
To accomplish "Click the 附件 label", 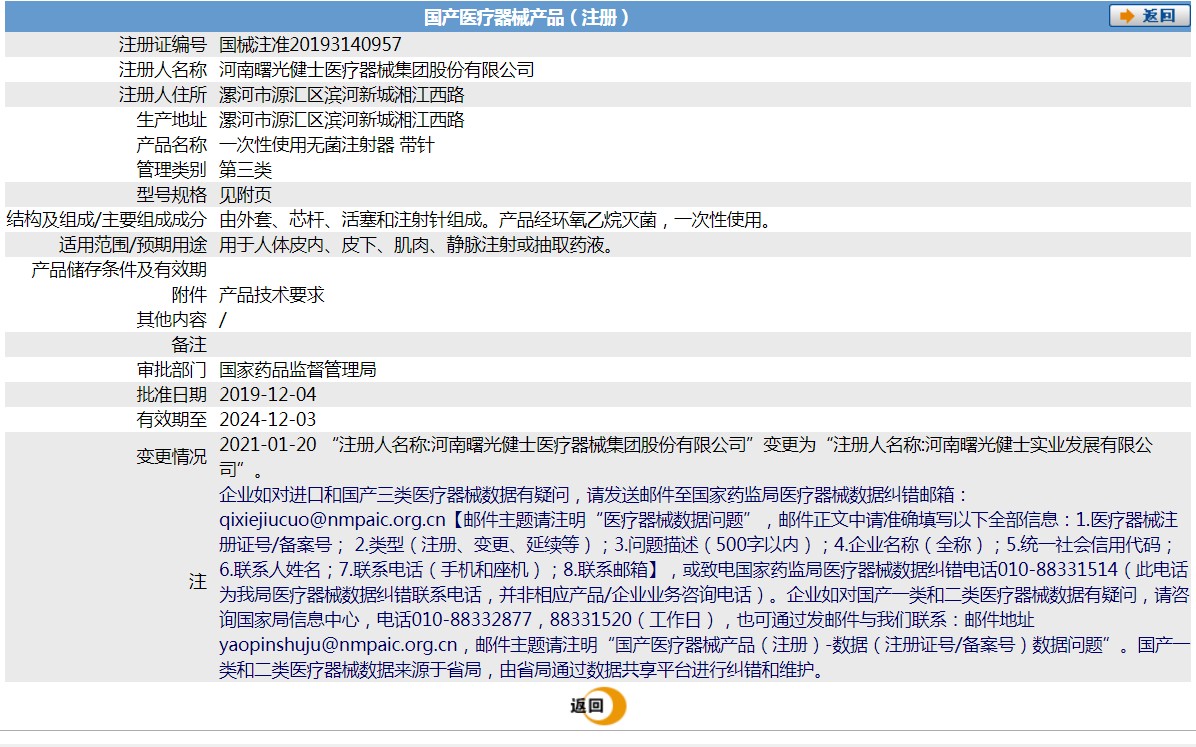I will click(189, 295).
